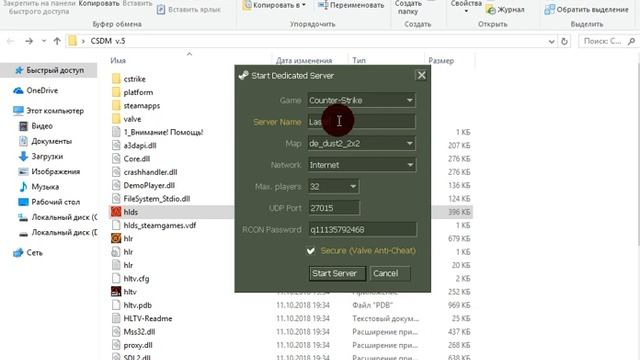Select the steamapps folder icon

(x=116, y=106)
